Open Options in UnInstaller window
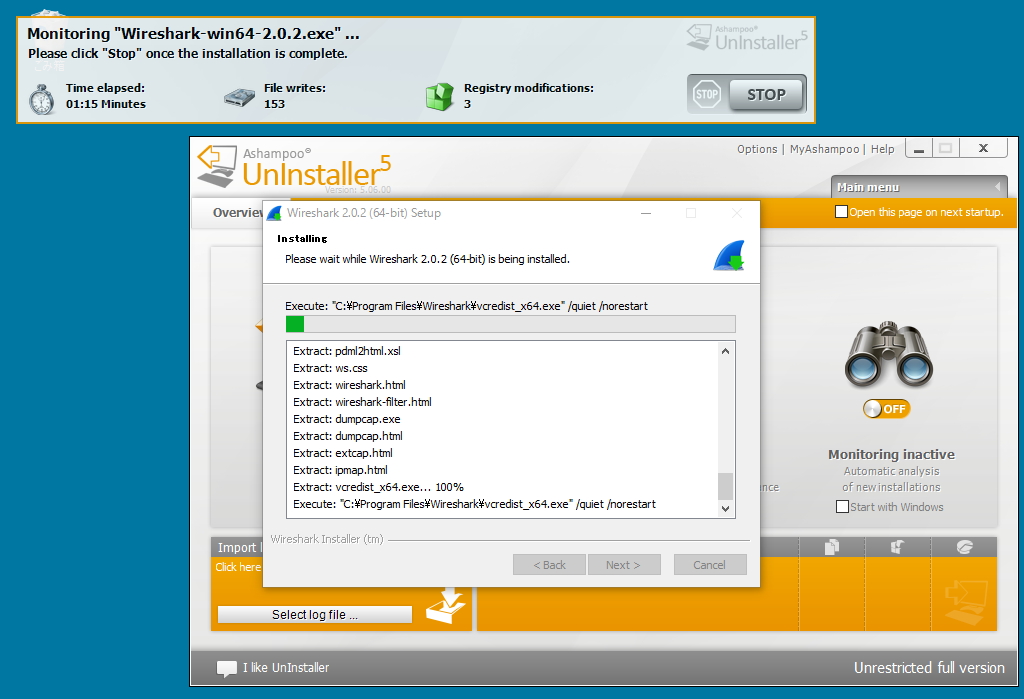This screenshot has width=1024, height=699. (x=757, y=149)
